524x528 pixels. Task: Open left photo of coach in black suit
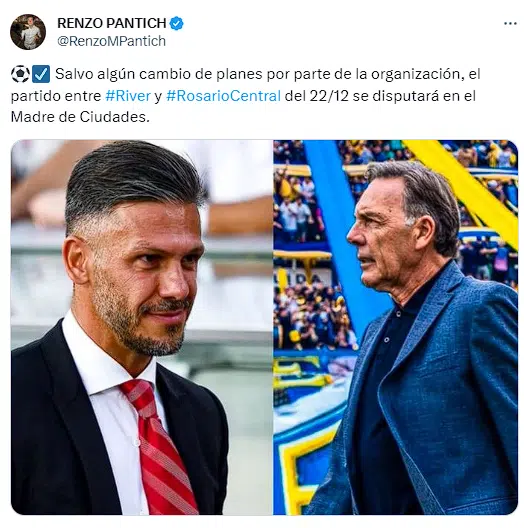click(x=142, y=327)
